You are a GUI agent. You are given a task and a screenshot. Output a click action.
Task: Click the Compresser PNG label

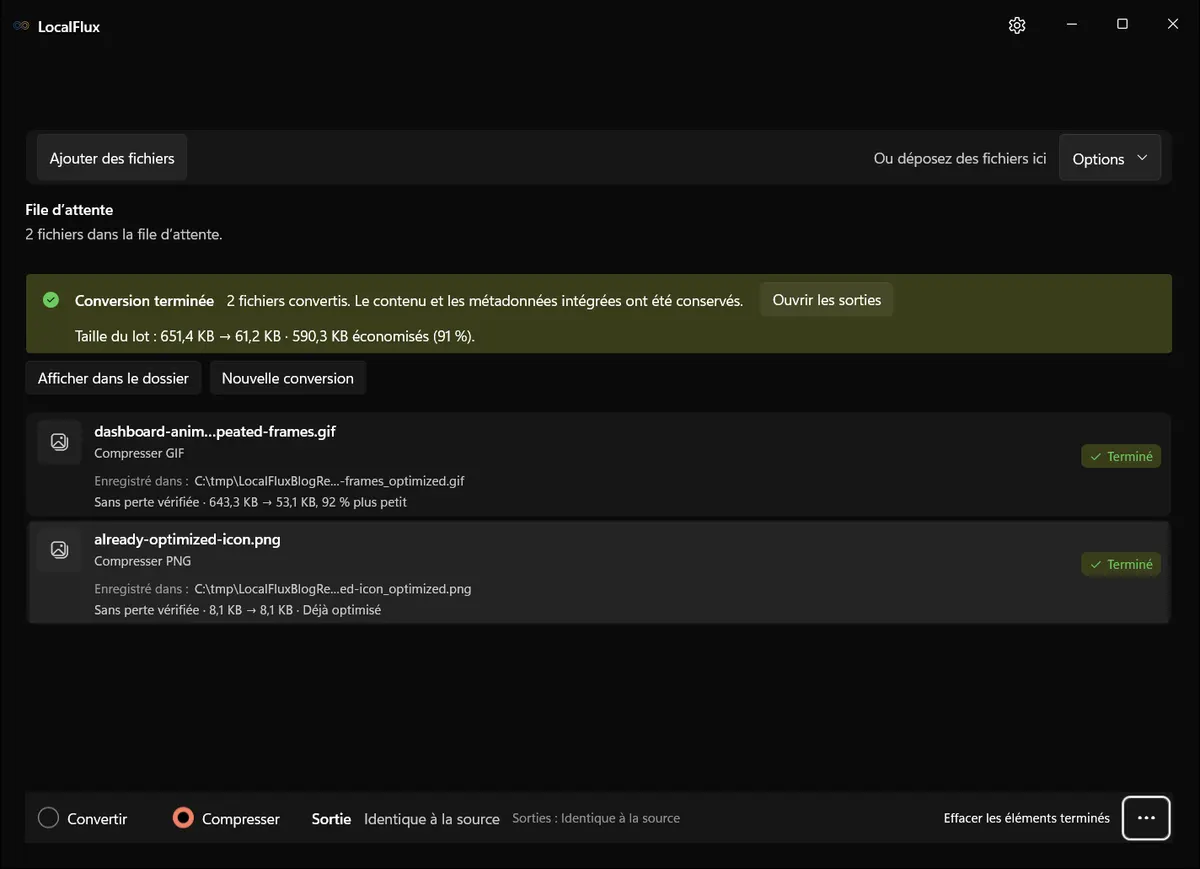pos(142,561)
